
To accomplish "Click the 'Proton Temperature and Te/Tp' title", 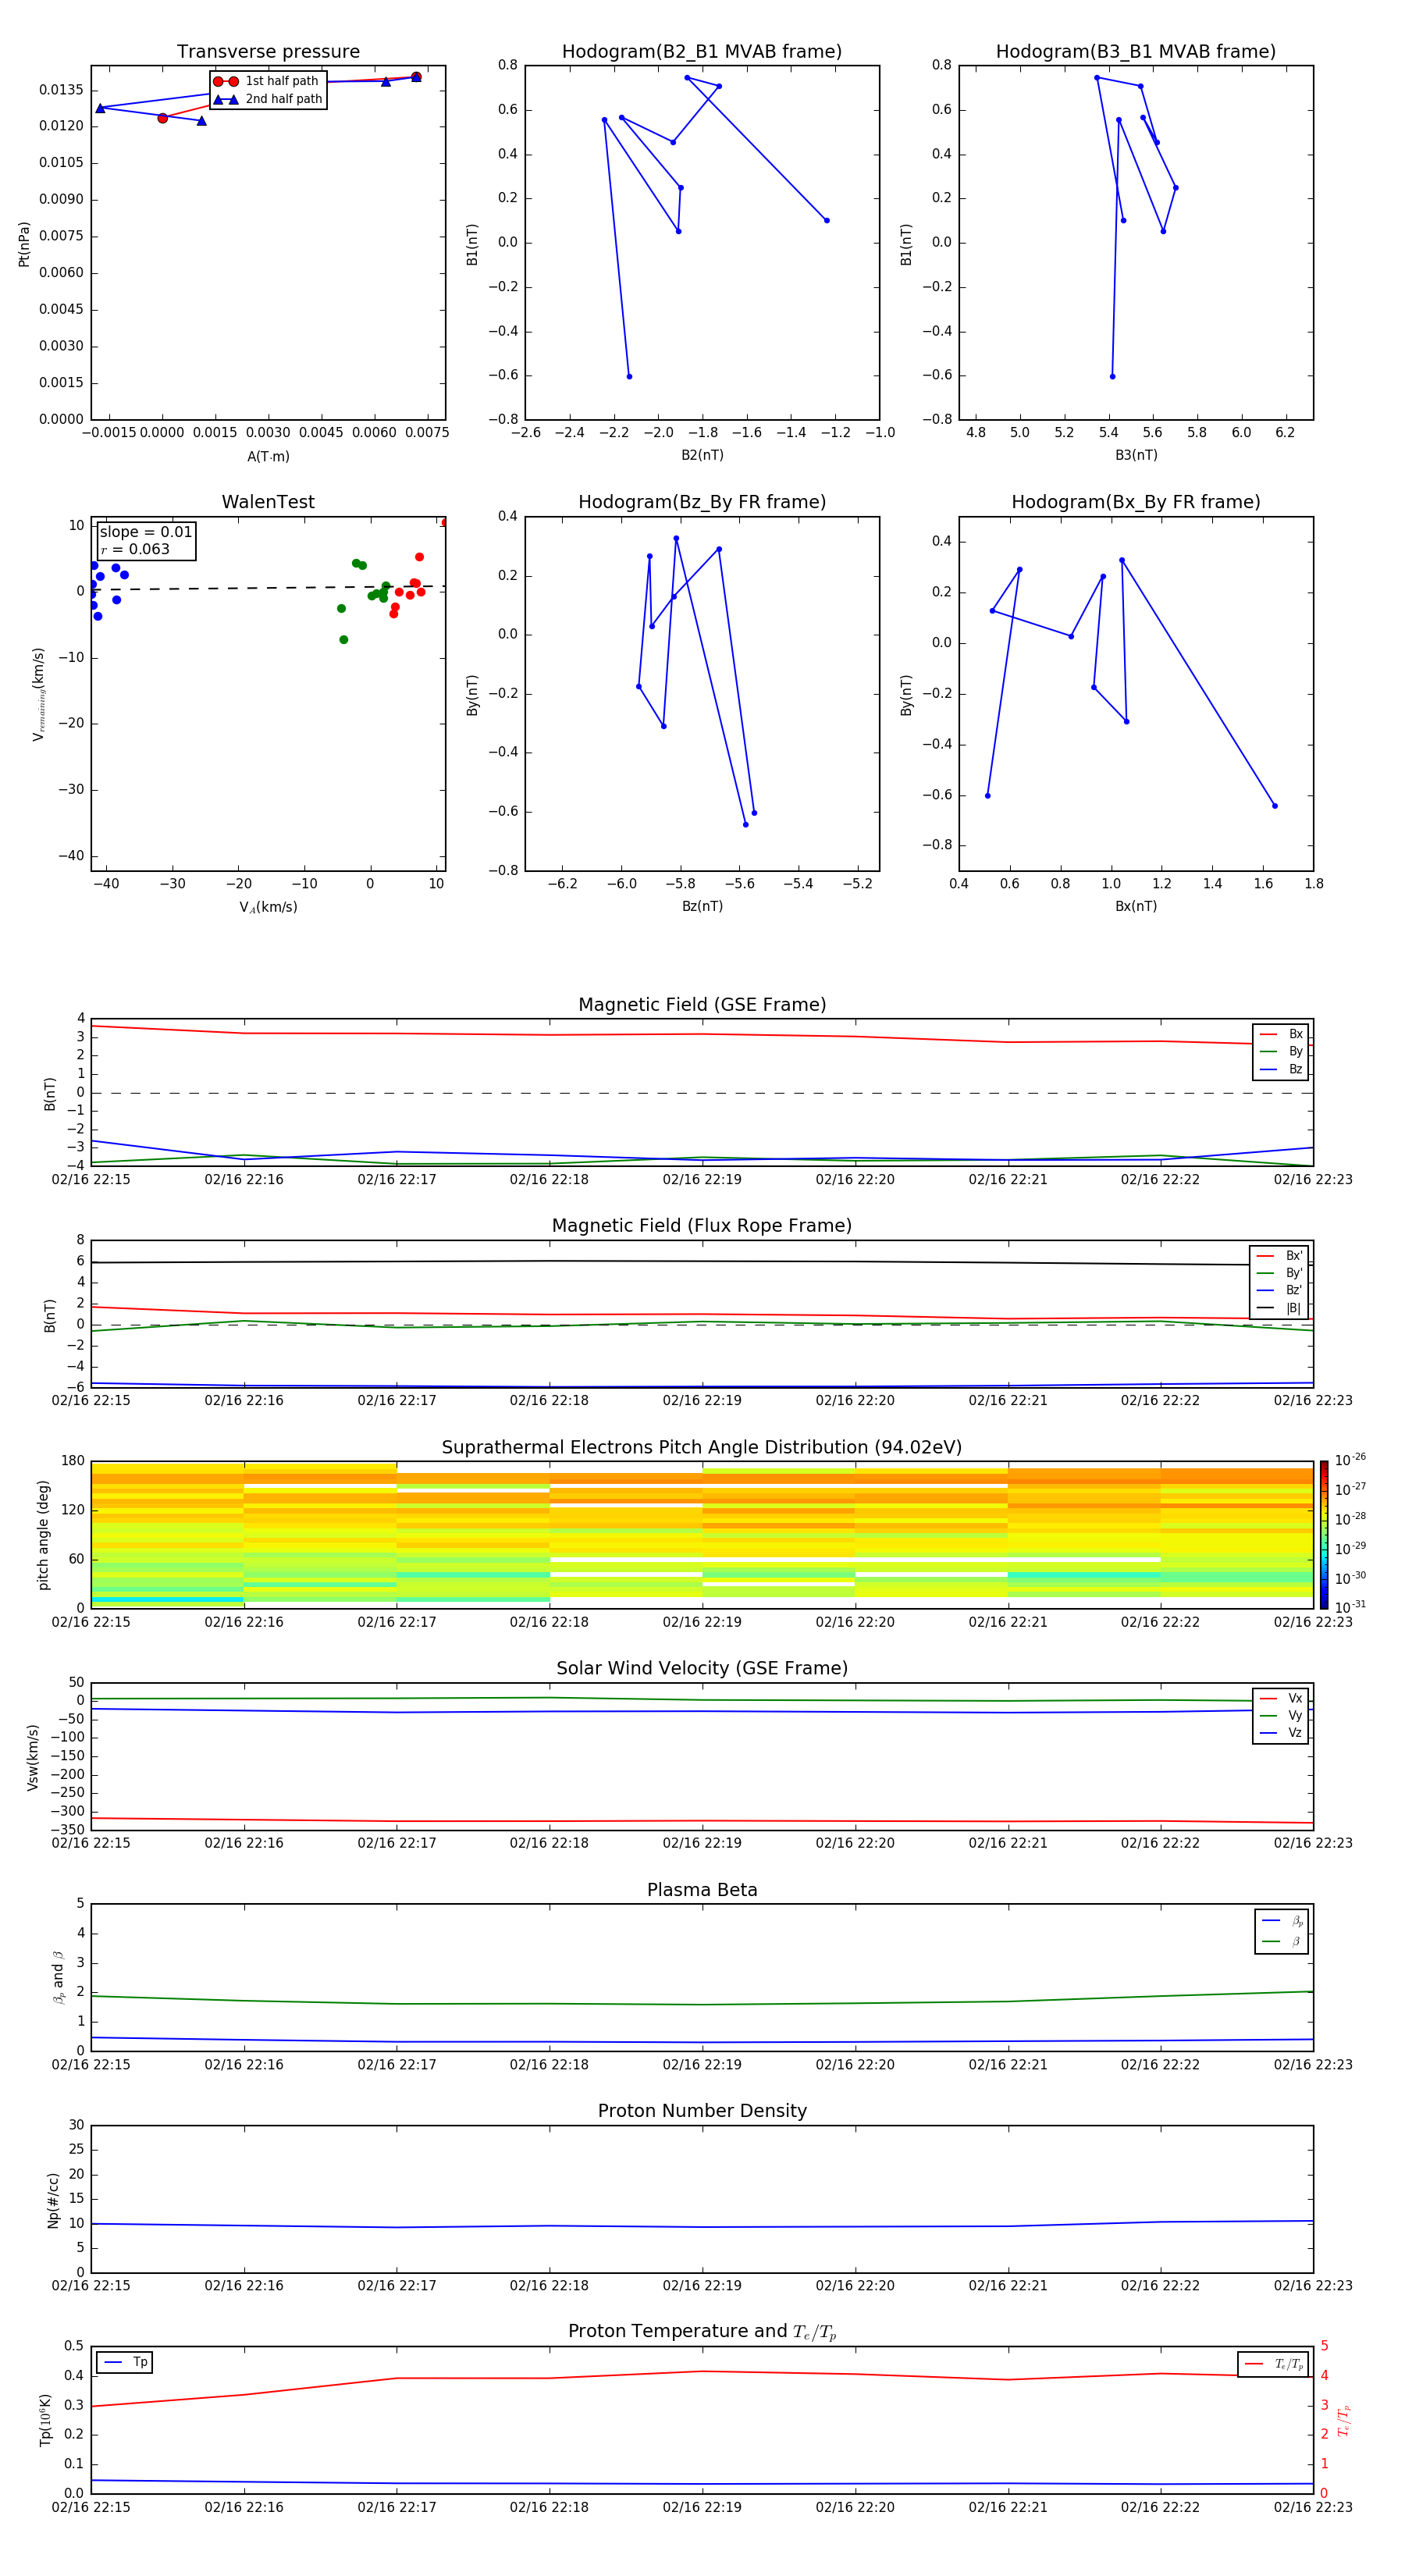I will pos(702,2332).
